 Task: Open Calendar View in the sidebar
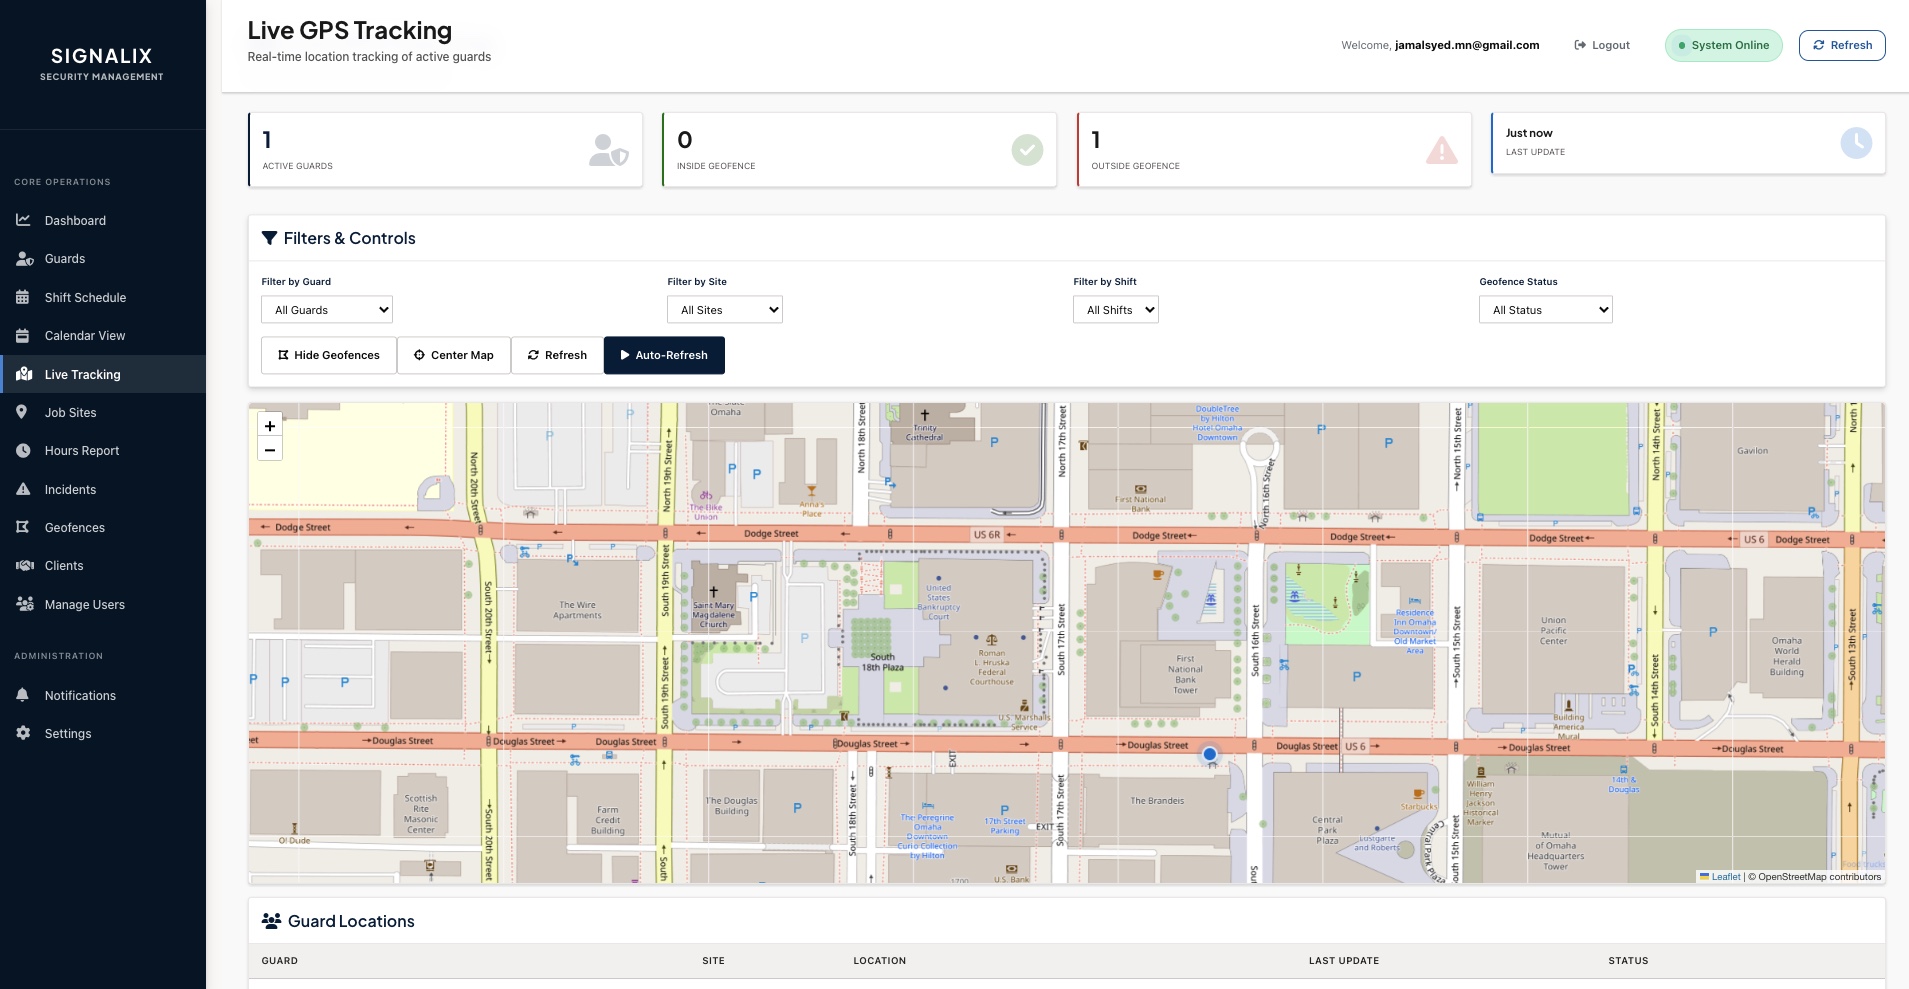pos(84,335)
